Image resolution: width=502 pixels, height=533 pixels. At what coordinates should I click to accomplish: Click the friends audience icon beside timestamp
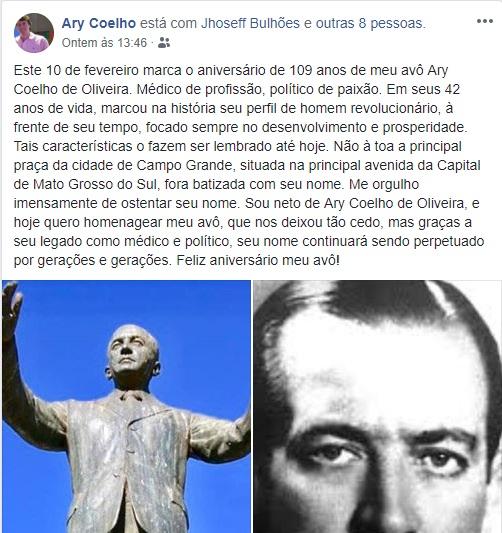(x=164, y=42)
